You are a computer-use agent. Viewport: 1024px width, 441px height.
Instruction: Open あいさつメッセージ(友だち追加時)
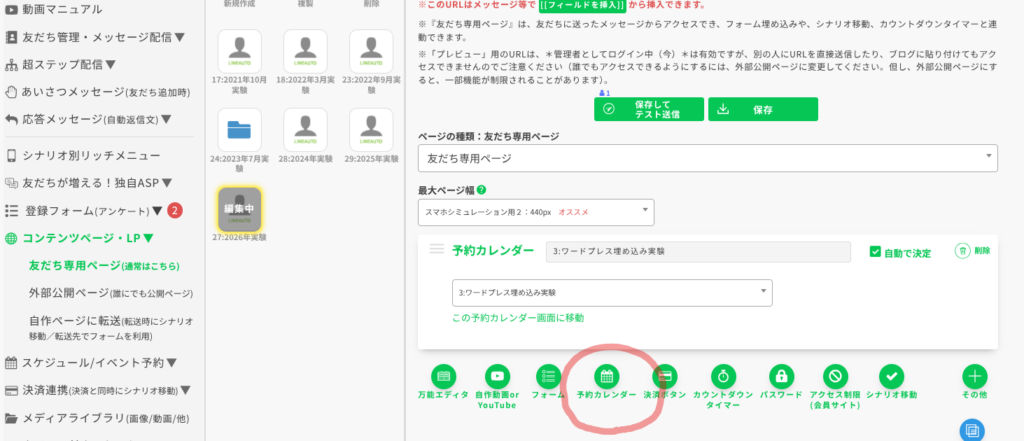tap(97, 92)
